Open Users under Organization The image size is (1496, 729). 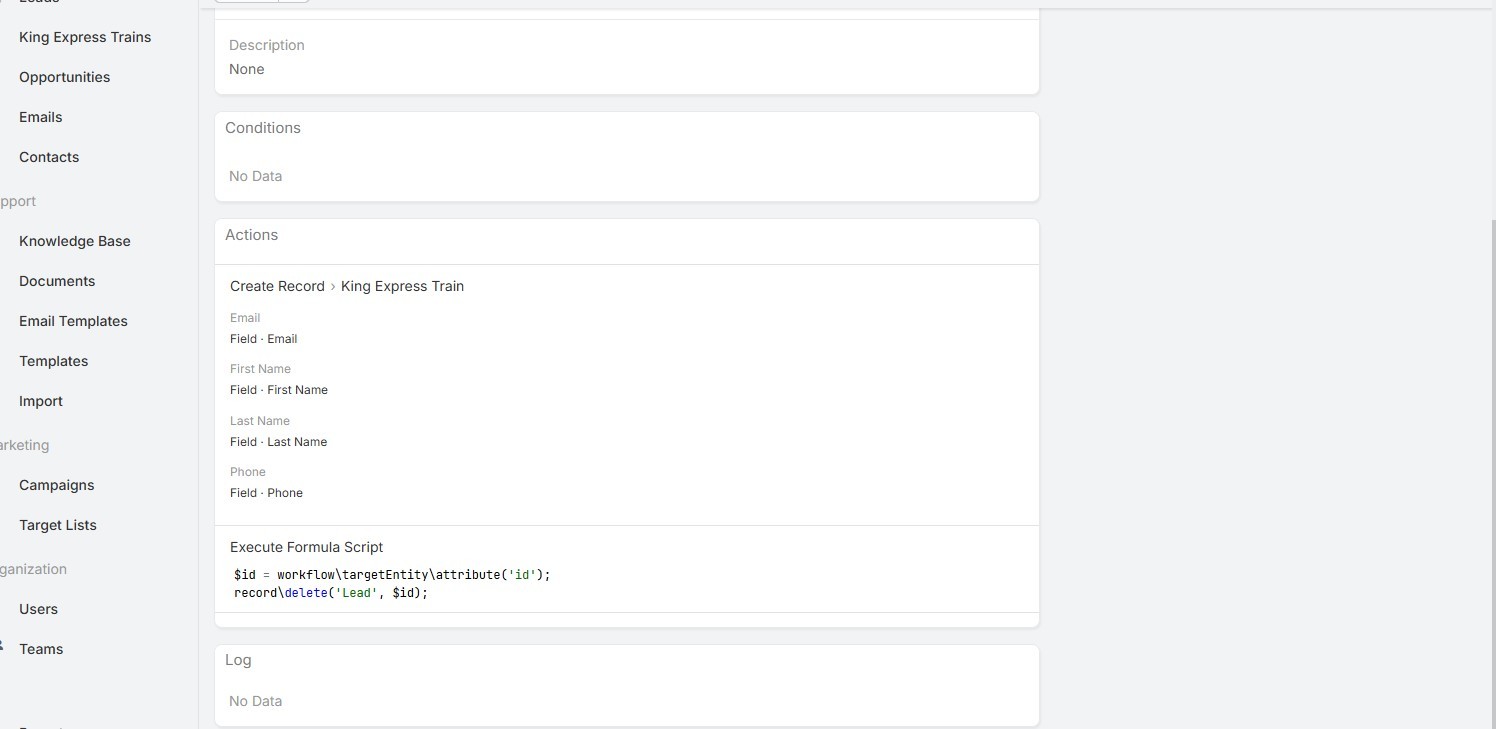(38, 609)
